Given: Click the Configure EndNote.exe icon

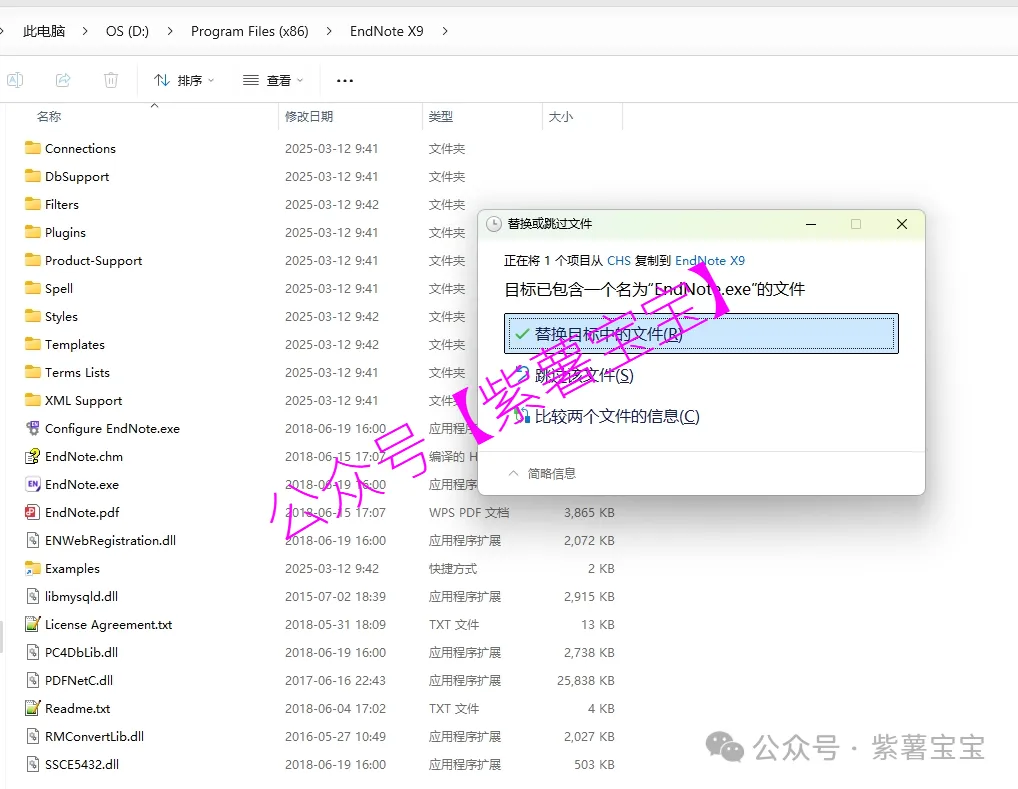Looking at the screenshot, I should [32, 428].
